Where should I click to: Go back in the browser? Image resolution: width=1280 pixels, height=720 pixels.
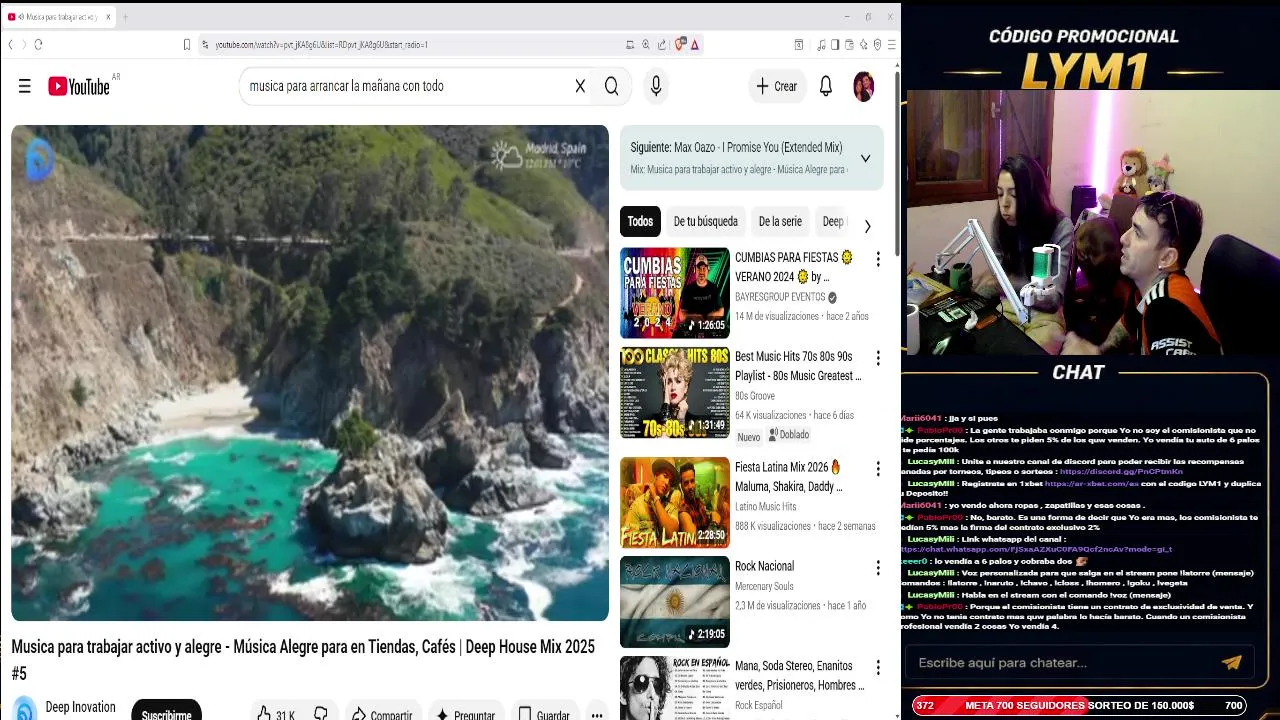click(10, 44)
